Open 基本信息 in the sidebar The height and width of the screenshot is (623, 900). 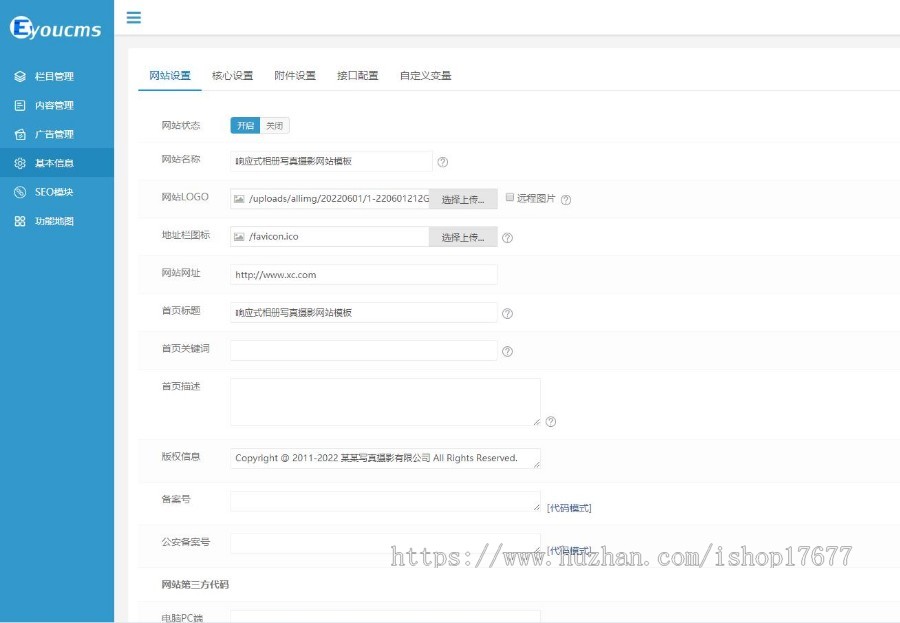click(x=57, y=163)
